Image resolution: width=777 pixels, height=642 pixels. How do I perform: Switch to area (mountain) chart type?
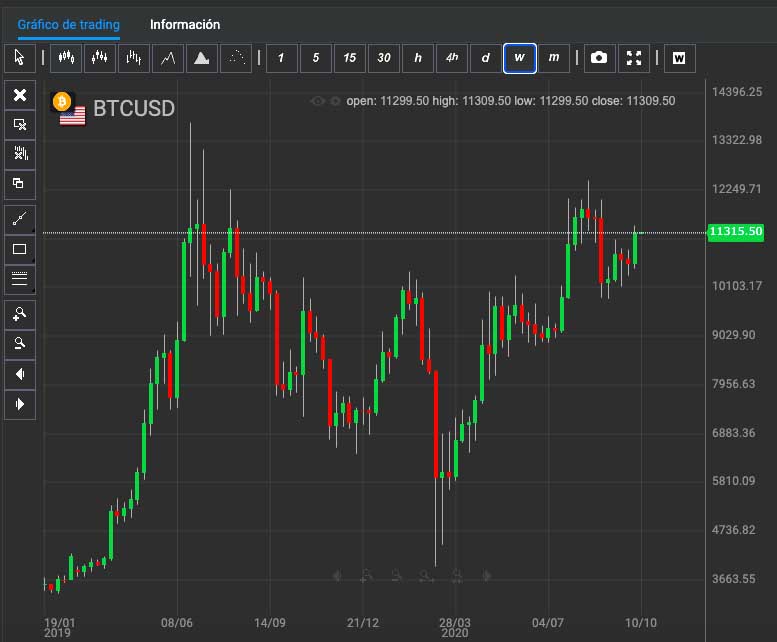coord(202,58)
